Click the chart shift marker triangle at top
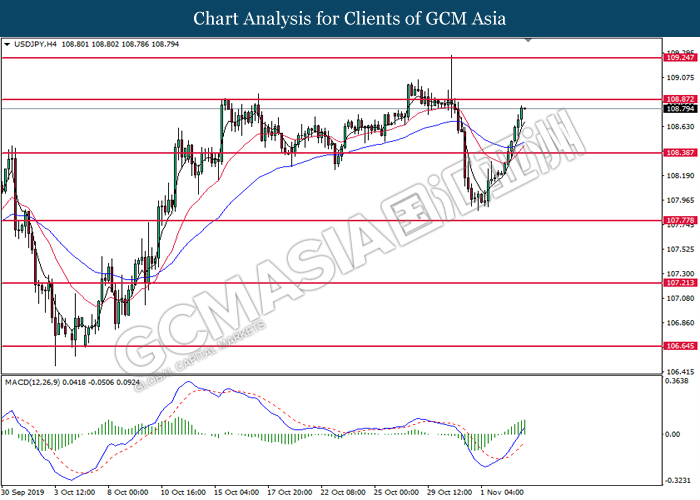This screenshot has width=700, height=500. point(528,40)
